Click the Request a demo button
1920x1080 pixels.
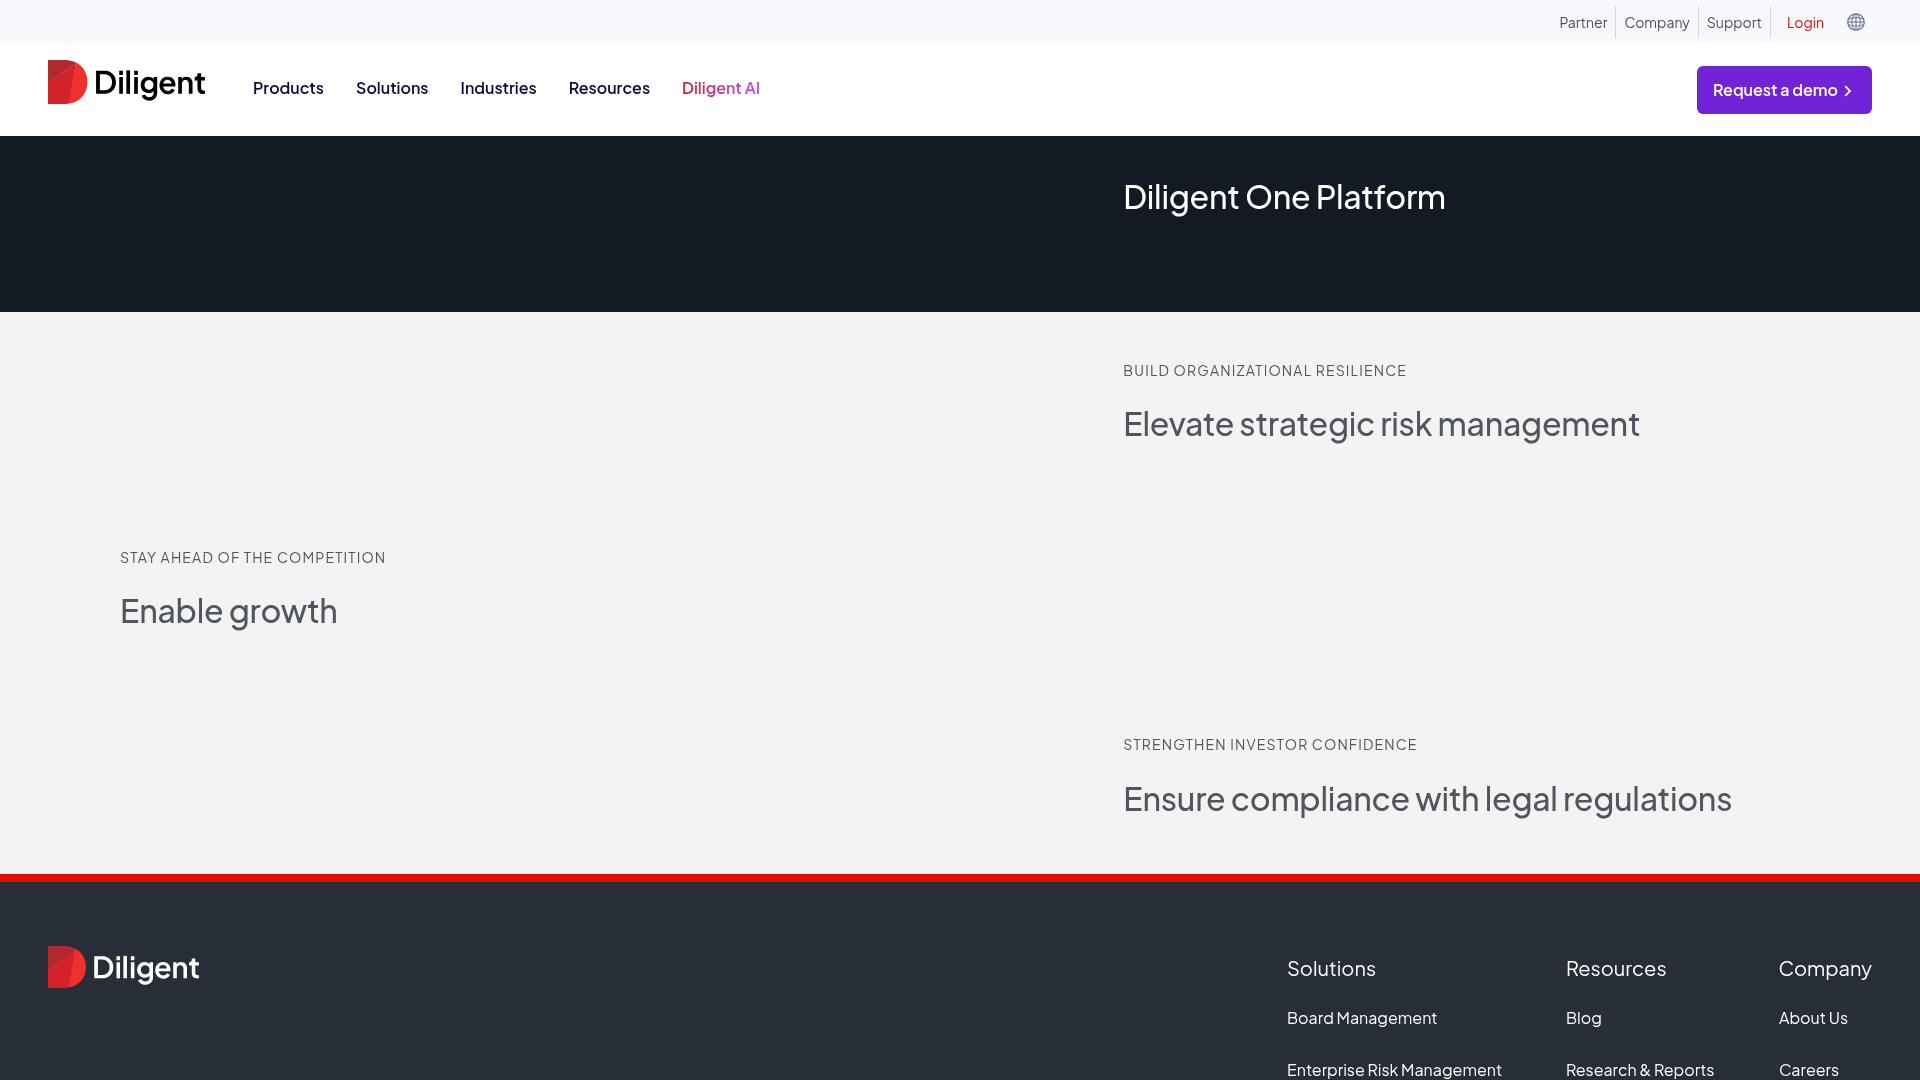tap(1784, 90)
